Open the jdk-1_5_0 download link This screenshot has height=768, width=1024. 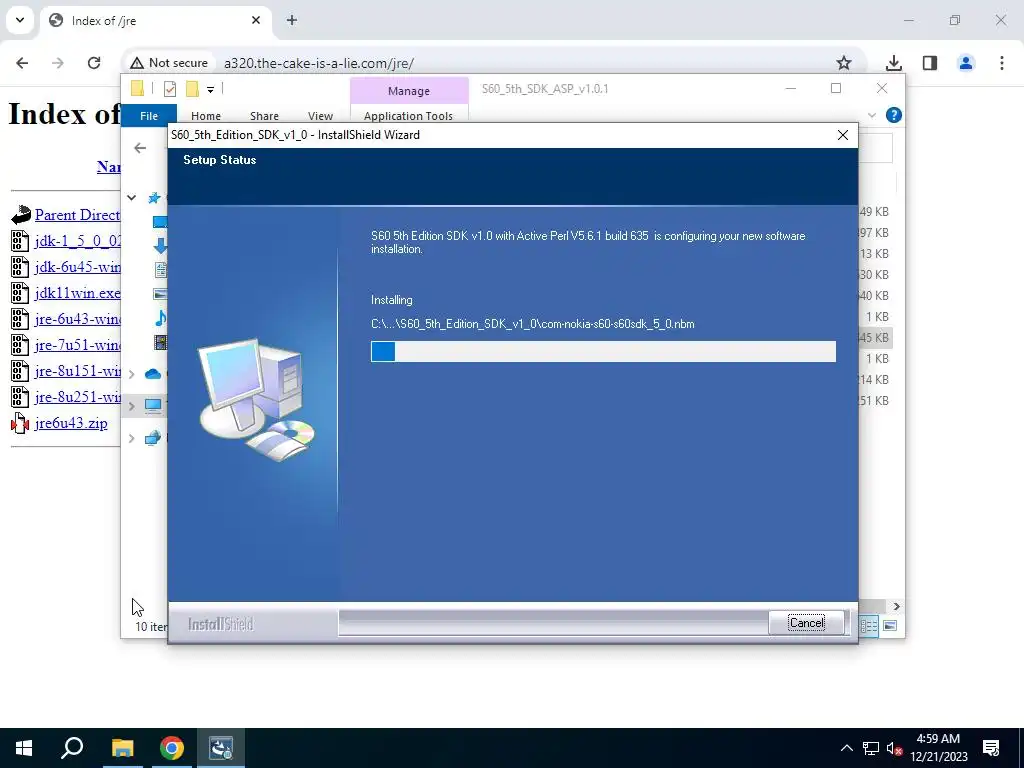point(77,241)
